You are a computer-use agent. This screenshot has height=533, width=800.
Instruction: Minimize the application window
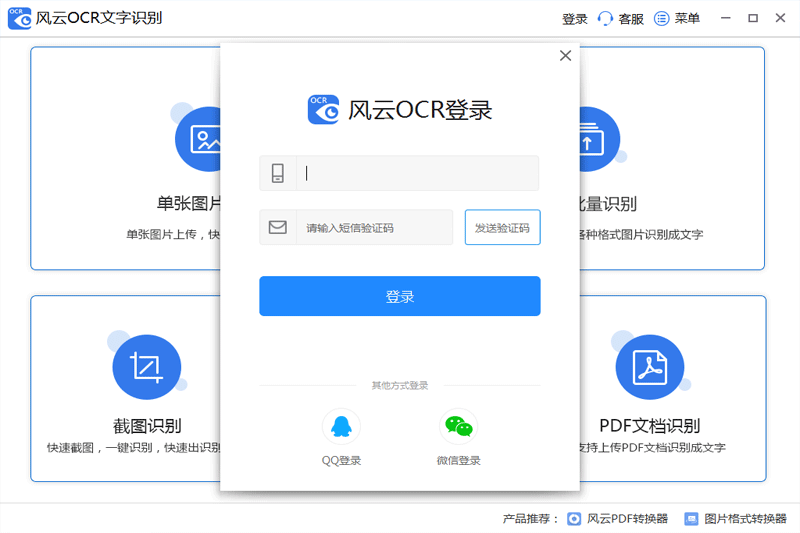[x=727, y=18]
